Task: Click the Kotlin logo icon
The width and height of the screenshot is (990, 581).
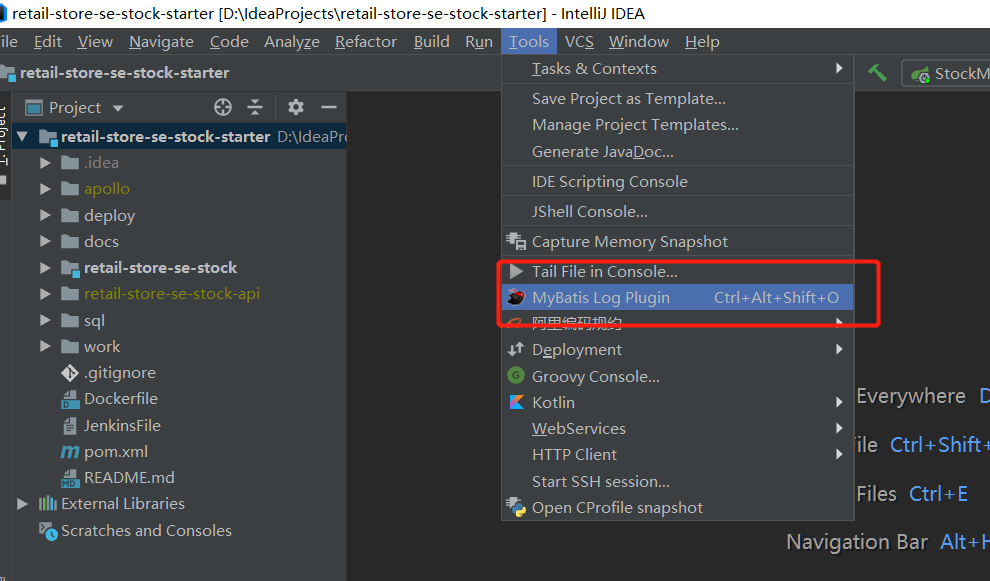Action: [516, 402]
